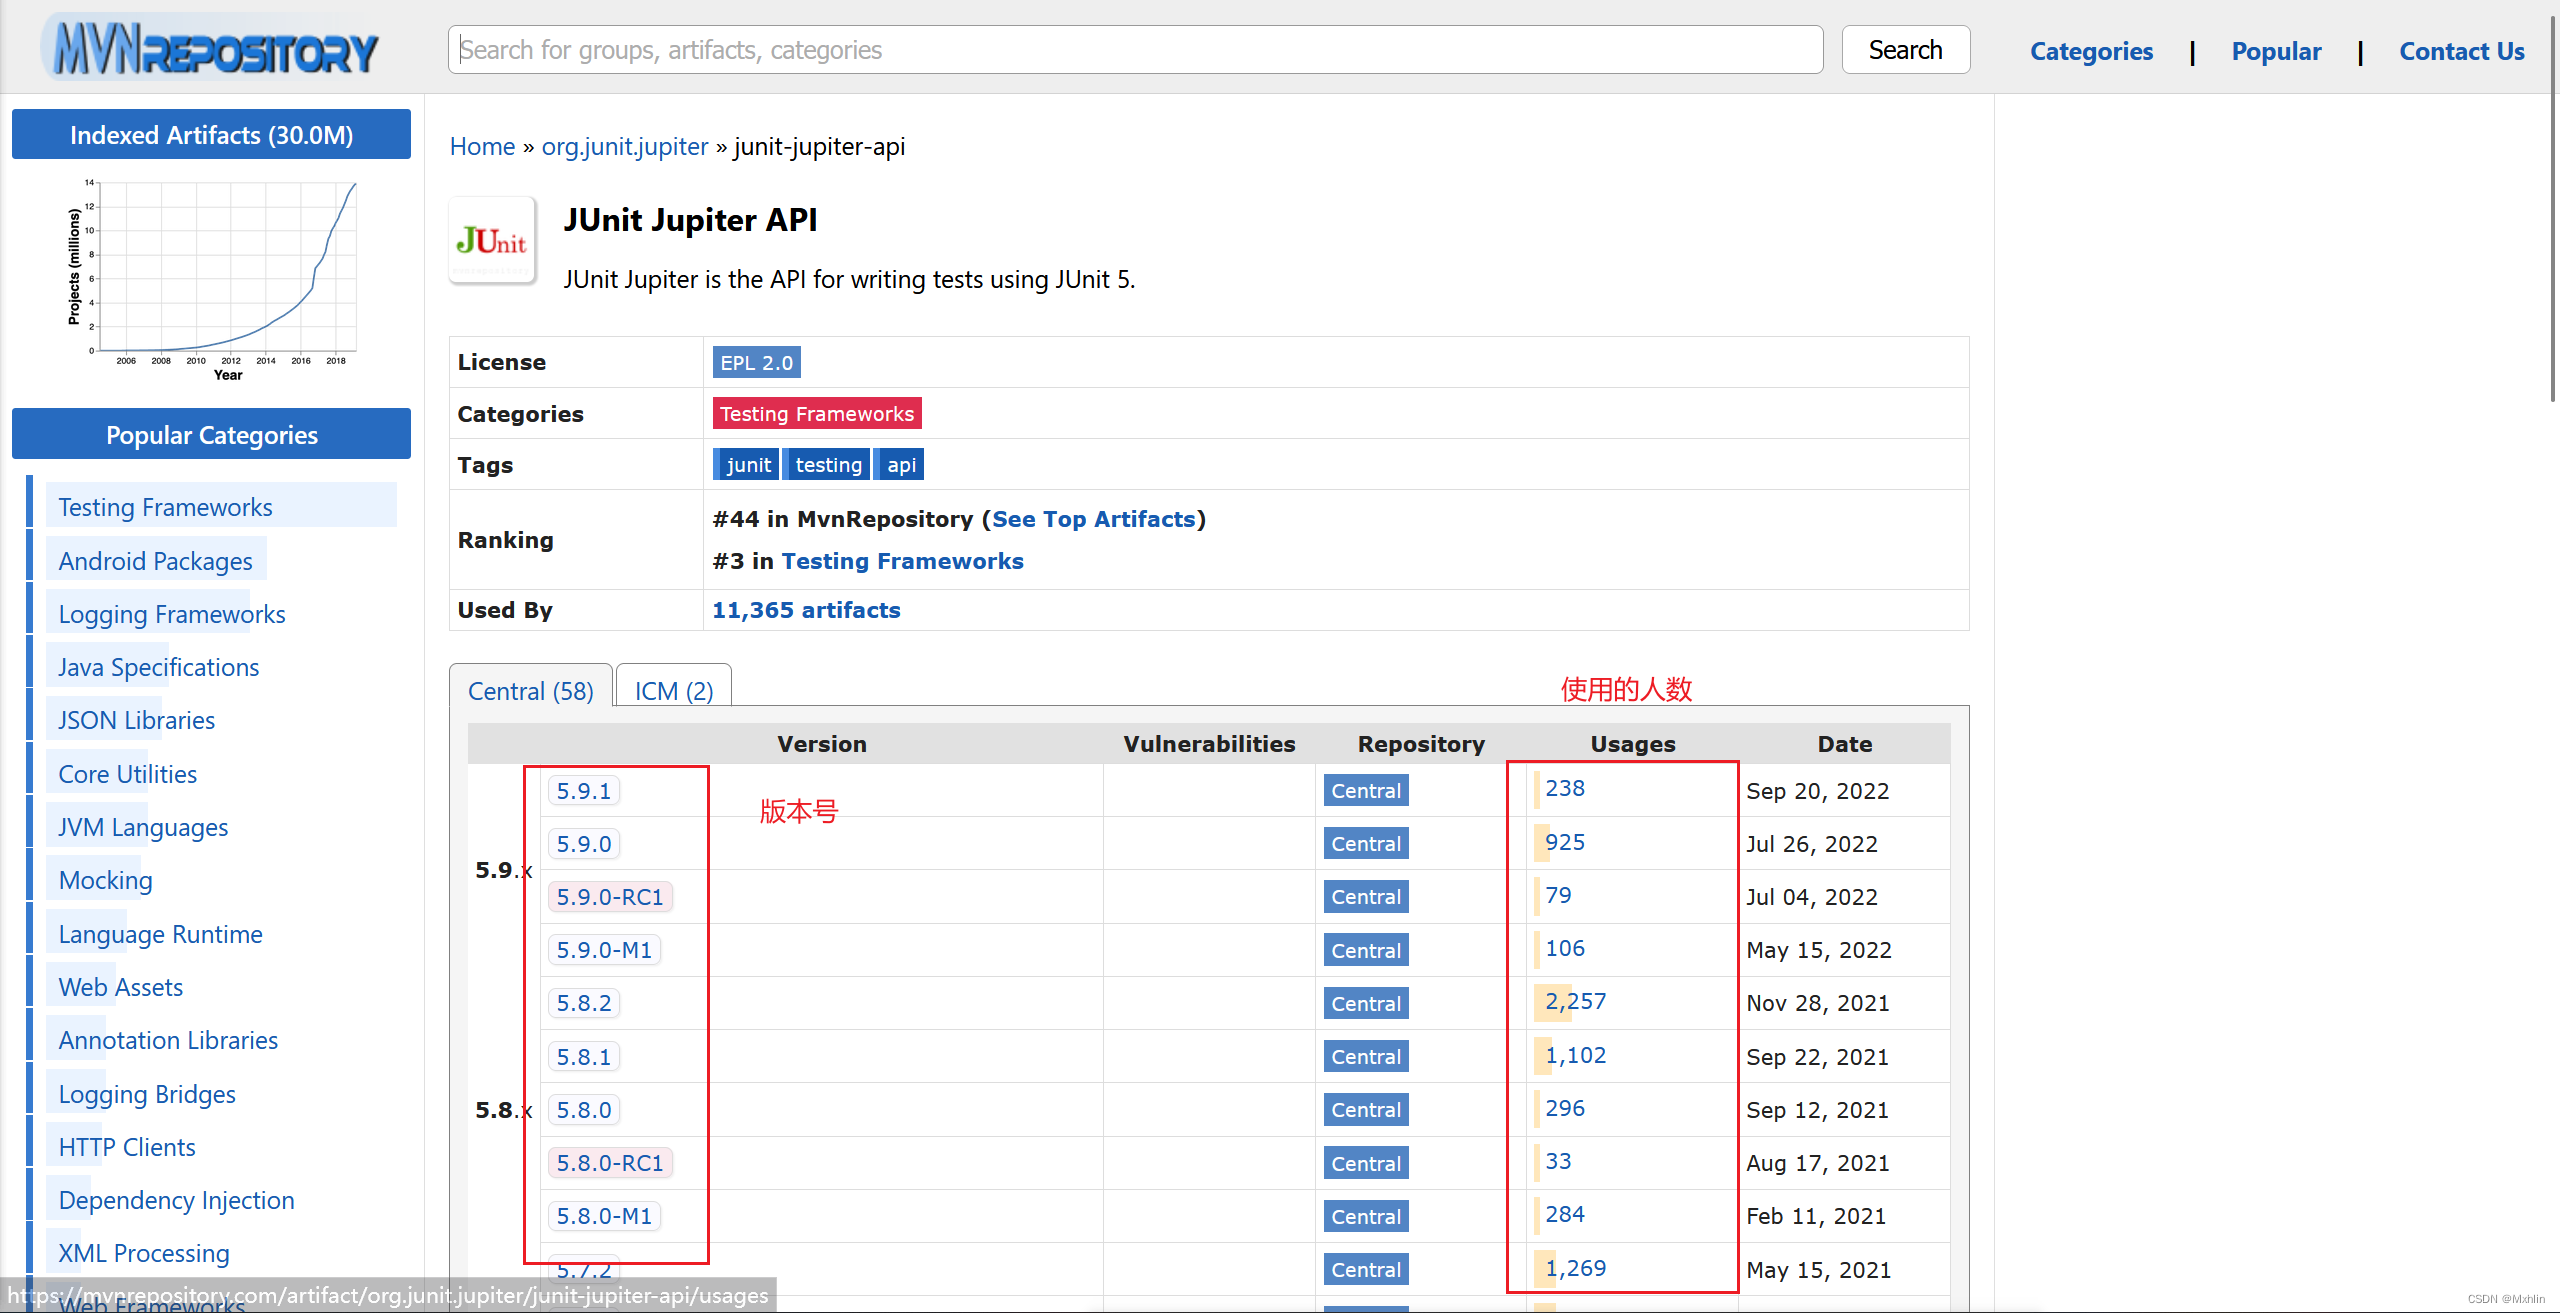Open the 925 usages link
Image resolution: width=2560 pixels, height=1313 pixels.
point(1565,842)
